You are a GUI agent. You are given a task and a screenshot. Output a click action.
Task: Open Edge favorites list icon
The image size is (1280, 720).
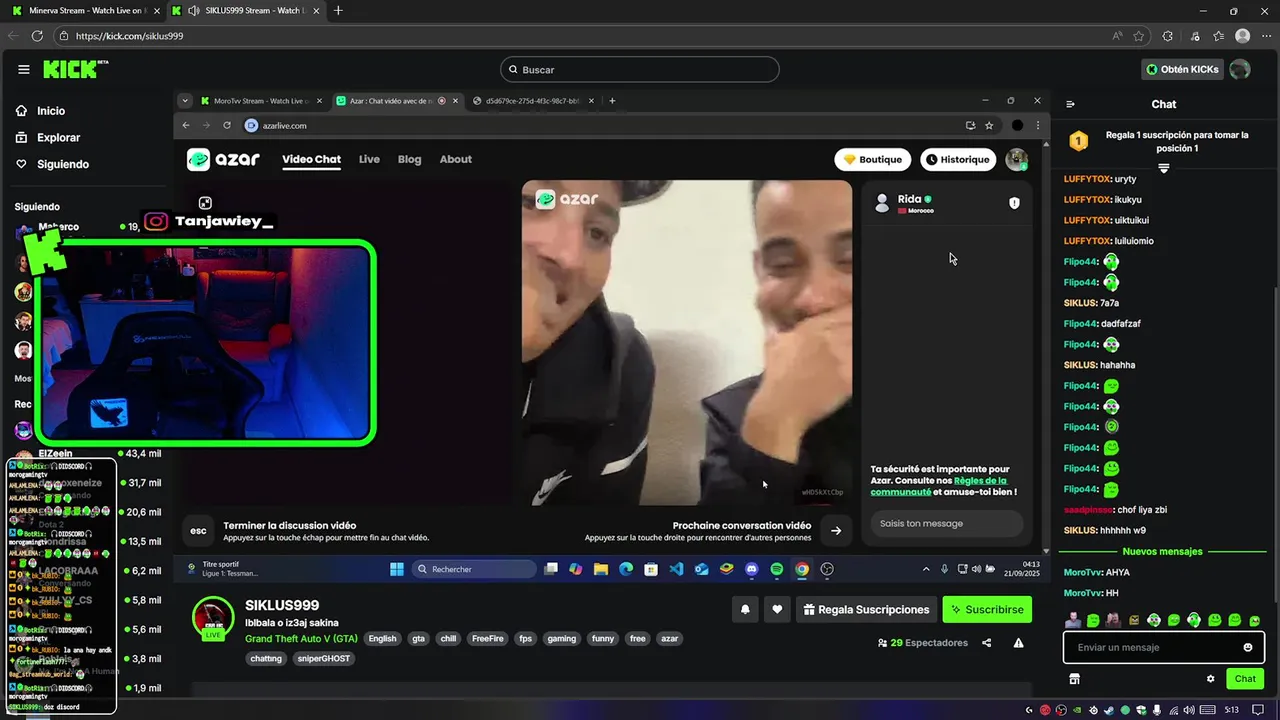coord(1218,36)
